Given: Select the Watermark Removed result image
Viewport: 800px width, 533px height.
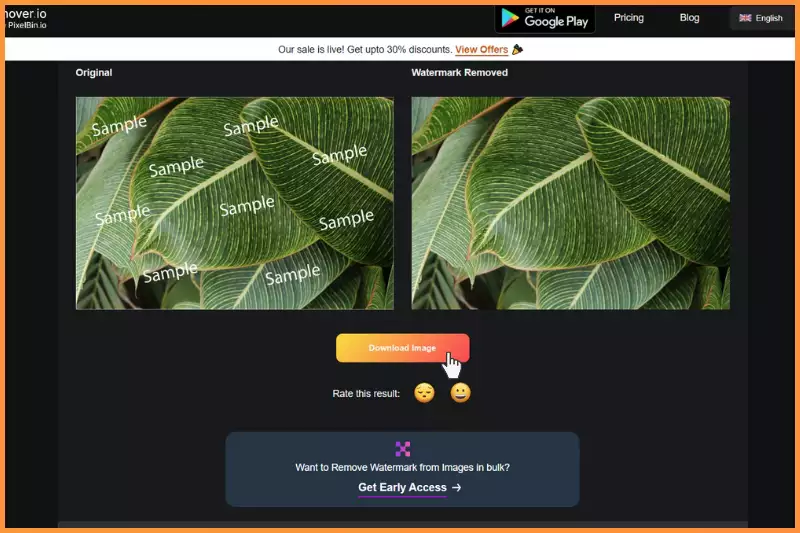Looking at the screenshot, I should click(570, 203).
